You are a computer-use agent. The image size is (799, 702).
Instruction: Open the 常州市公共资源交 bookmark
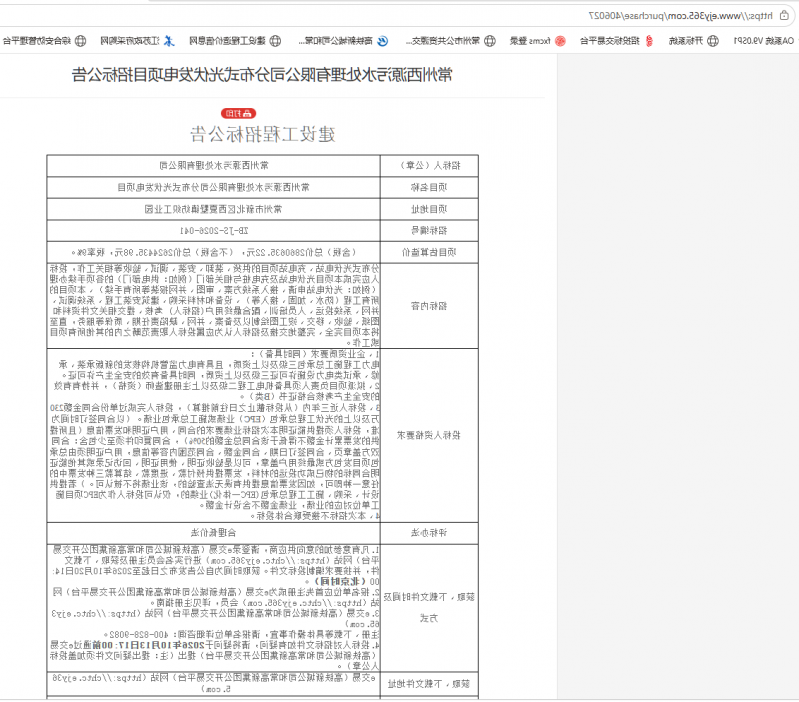(x=450, y=41)
